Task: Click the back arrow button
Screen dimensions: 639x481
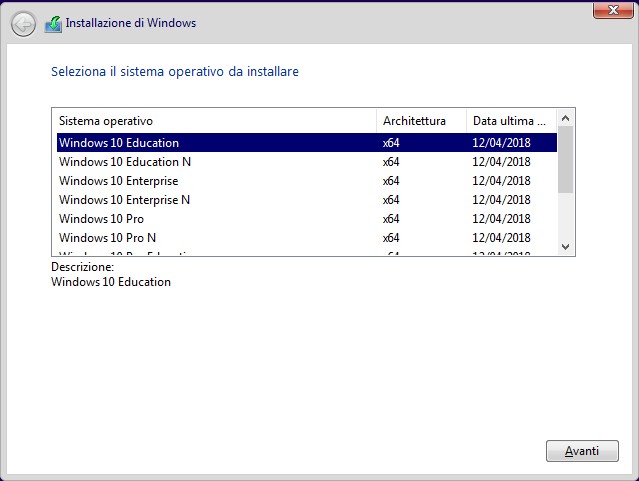Action: (x=23, y=24)
